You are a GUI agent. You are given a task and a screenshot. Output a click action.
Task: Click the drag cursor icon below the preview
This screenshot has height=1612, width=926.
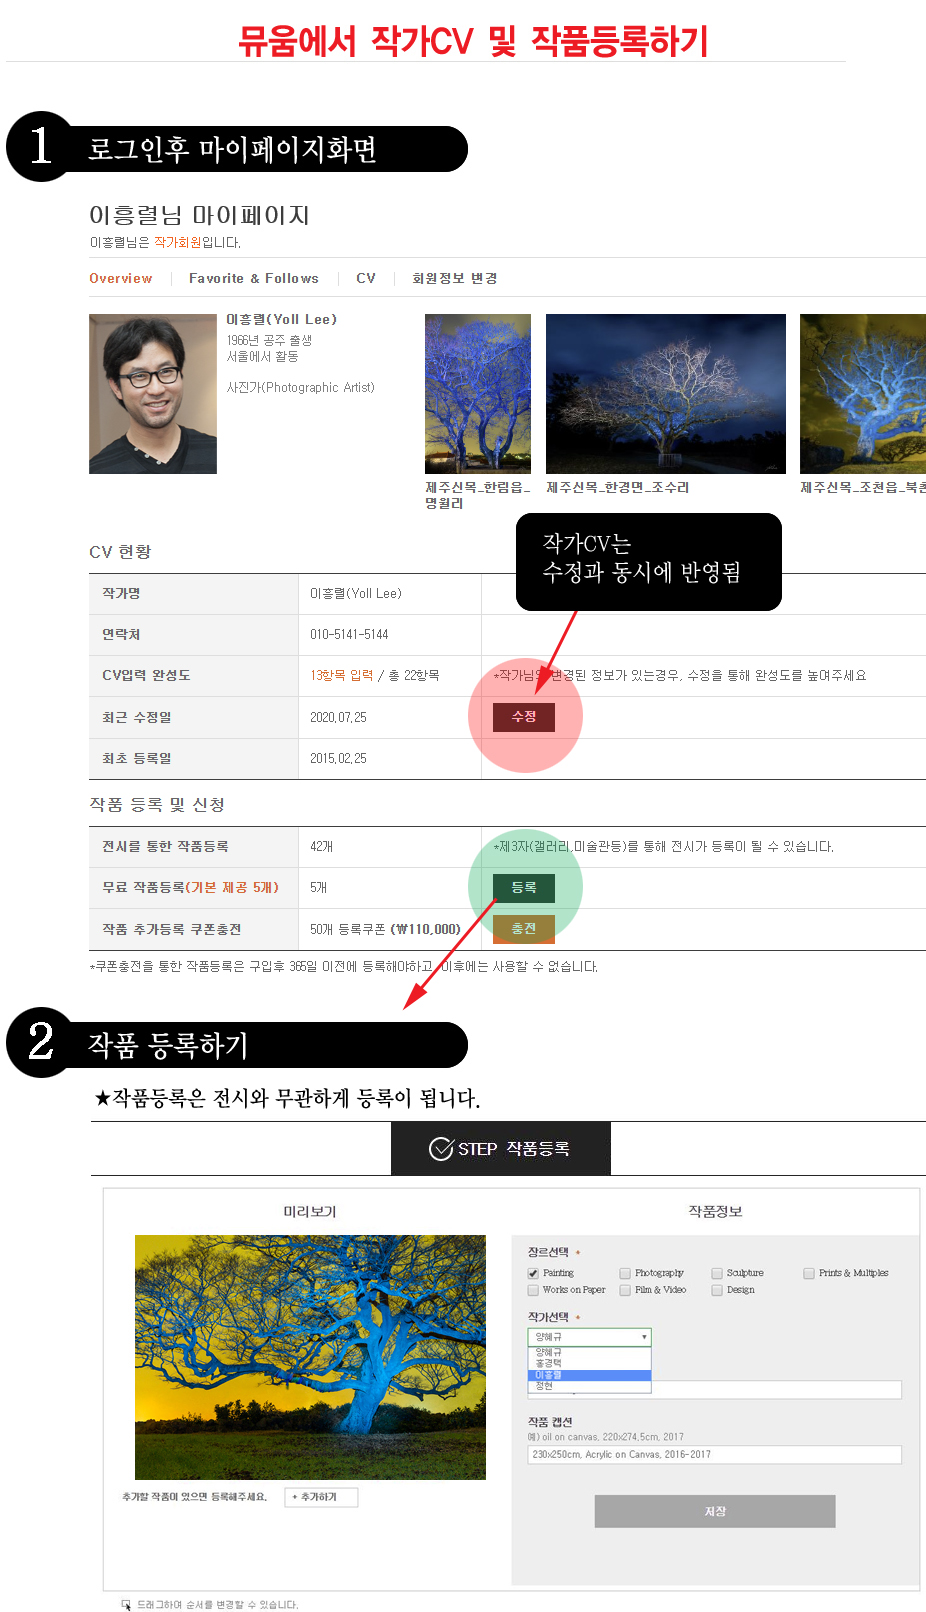[126, 1605]
